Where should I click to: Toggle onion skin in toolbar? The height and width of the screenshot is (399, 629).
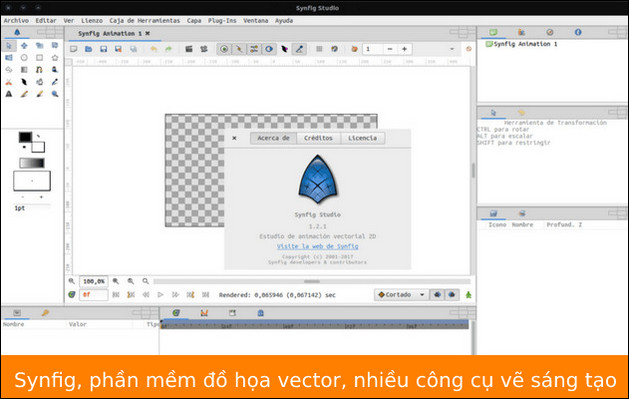[x=354, y=49]
